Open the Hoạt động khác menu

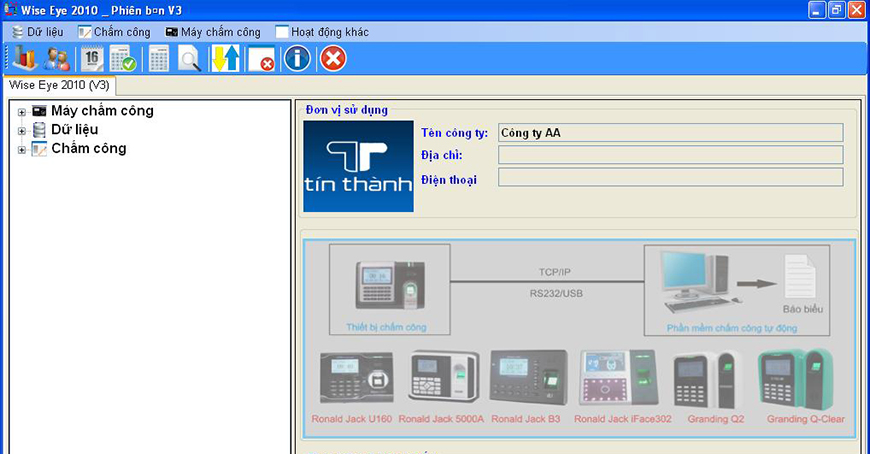(322, 32)
